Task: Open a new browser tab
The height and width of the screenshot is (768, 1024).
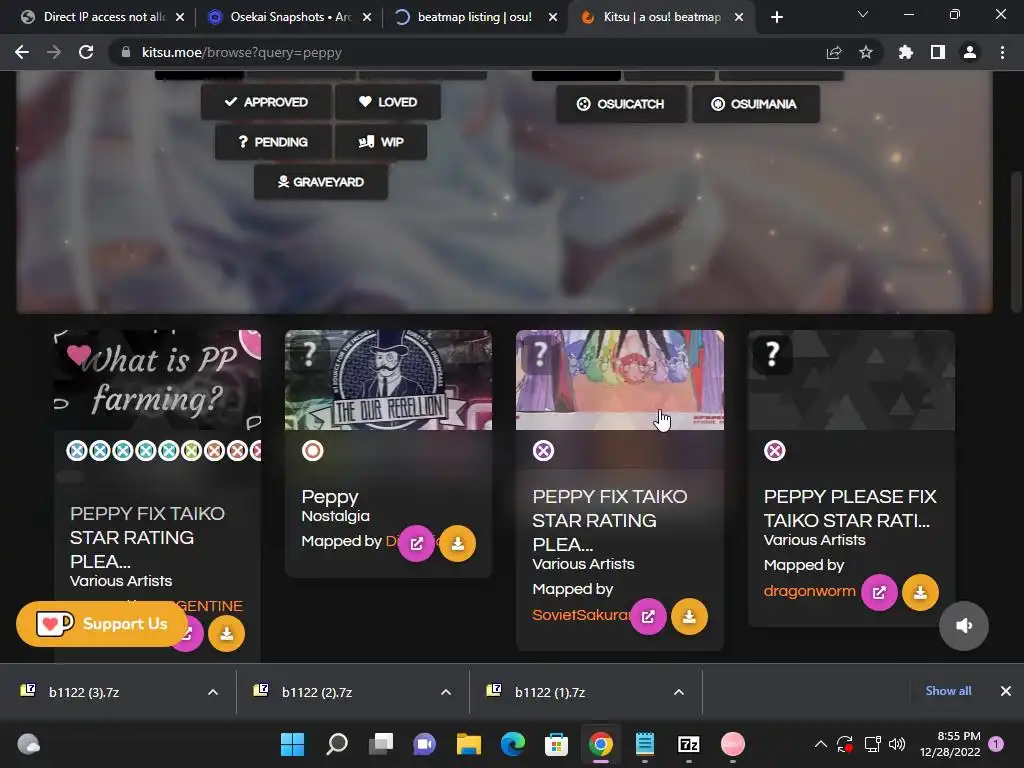Action: pos(776,17)
